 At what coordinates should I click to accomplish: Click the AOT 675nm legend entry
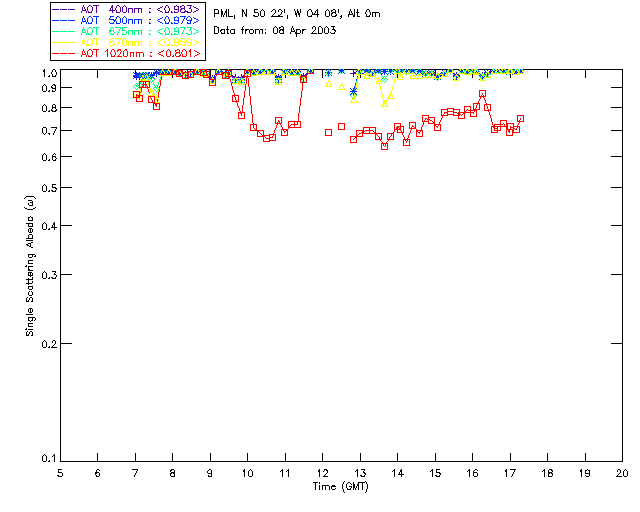click(127, 31)
